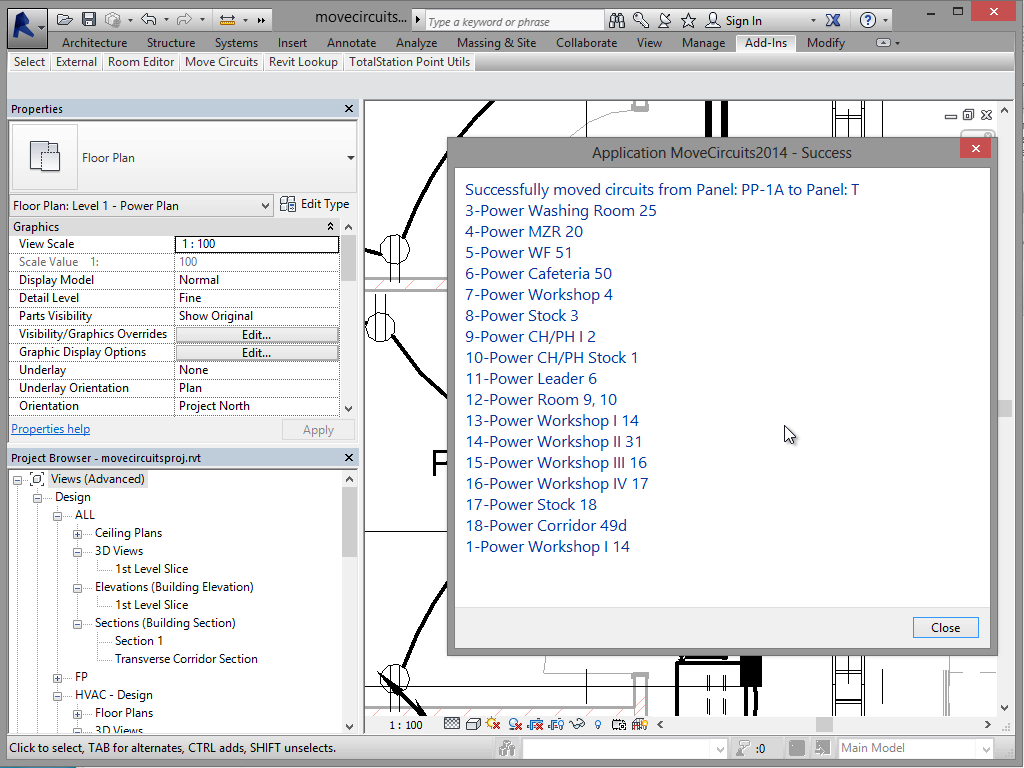1024x768 pixels.
Task: Click the search keyword input field
Action: tap(514, 22)
